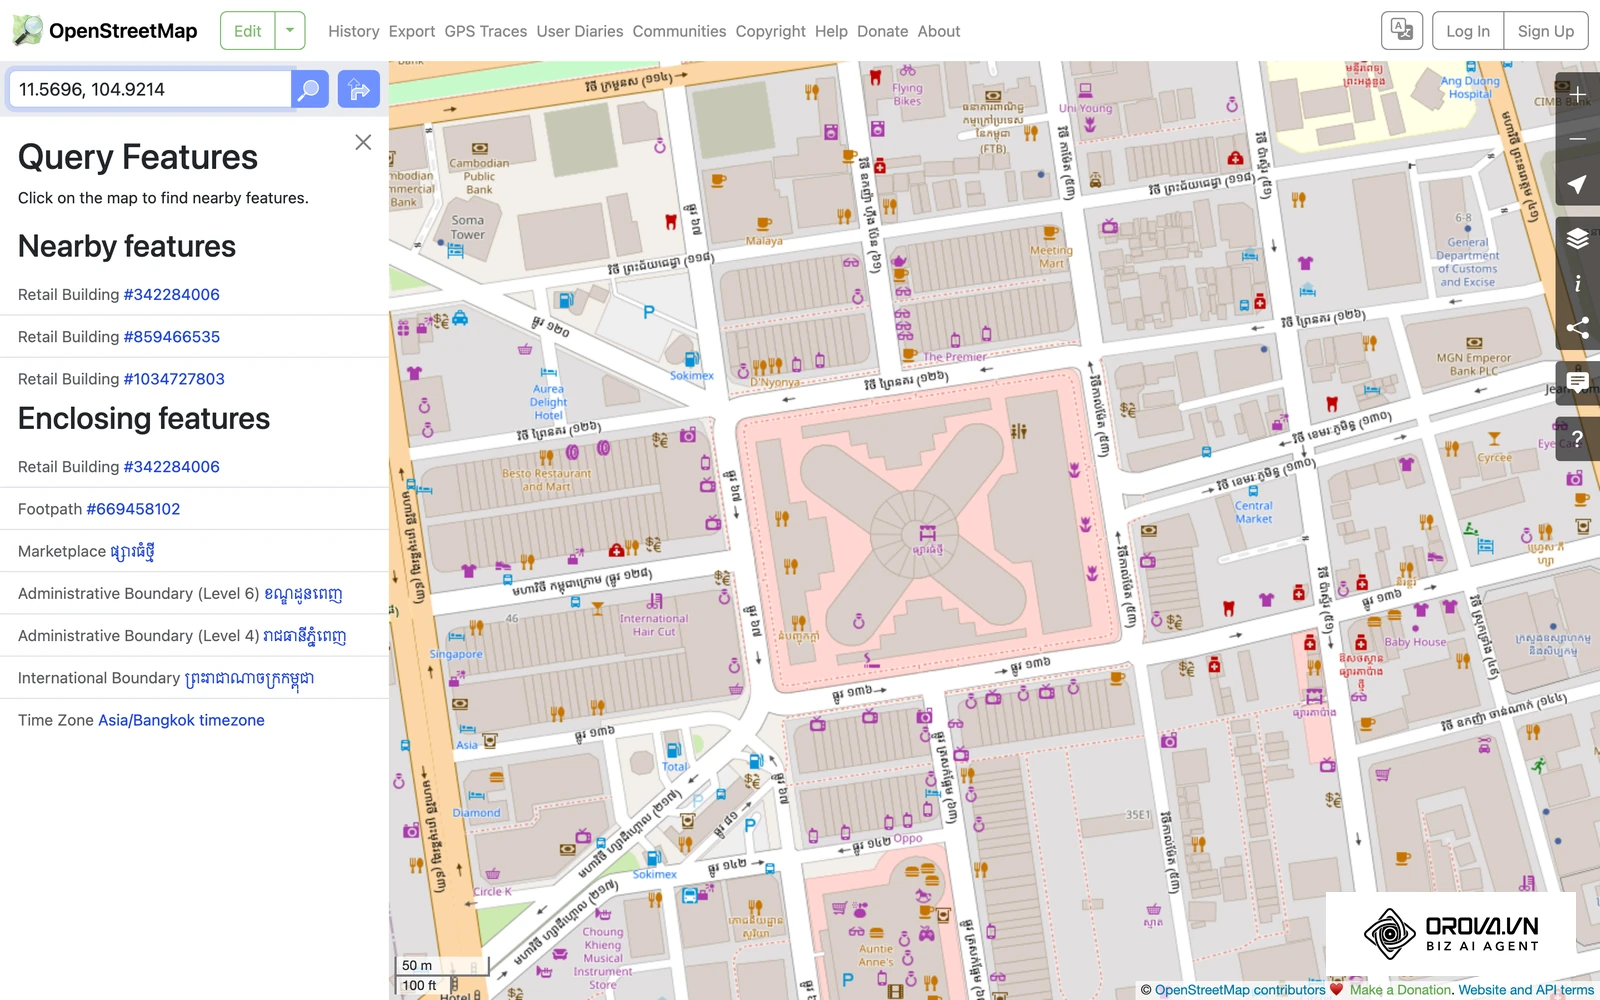Screen dimensions: 1600x1000
Task: Open the History menu item
Action: coord(354,31)
